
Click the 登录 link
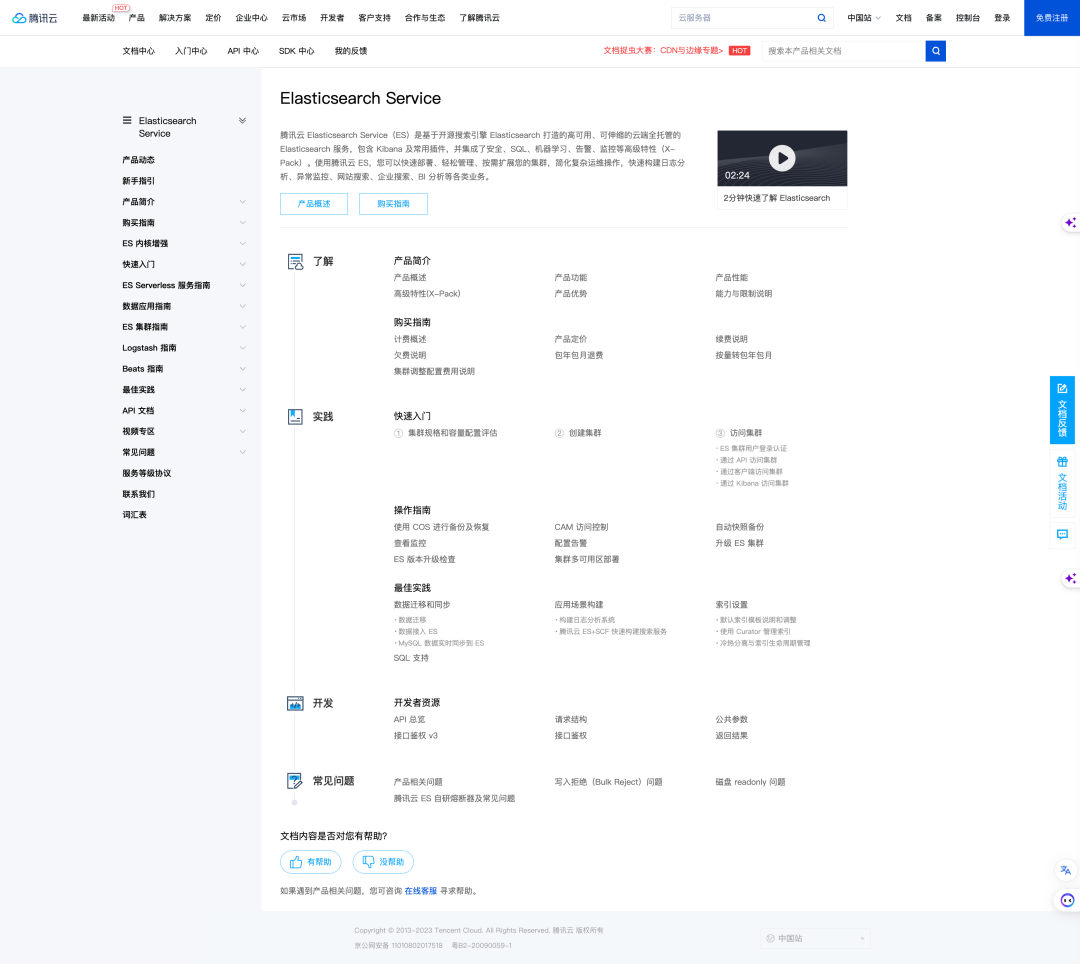point(1002,18)
